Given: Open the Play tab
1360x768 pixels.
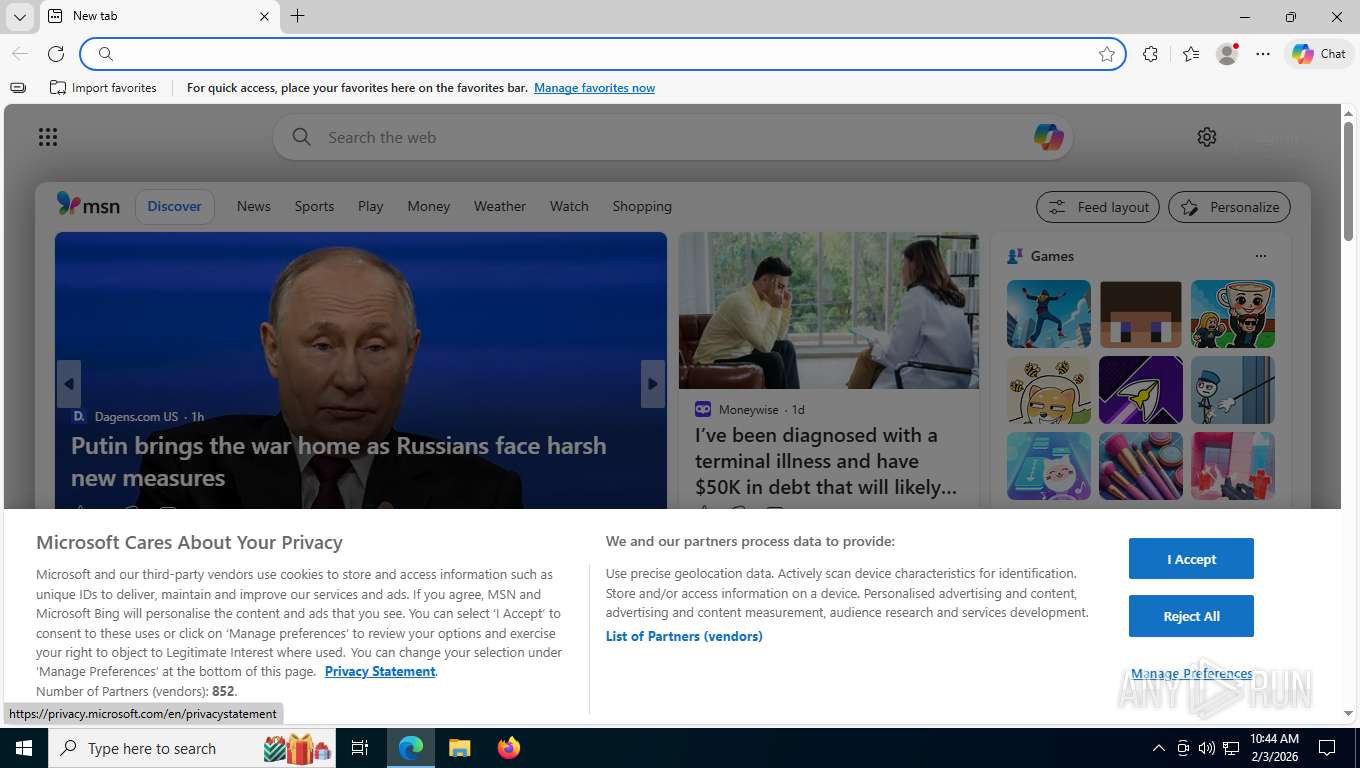Looking at the screenshot, I should [370, 206].
